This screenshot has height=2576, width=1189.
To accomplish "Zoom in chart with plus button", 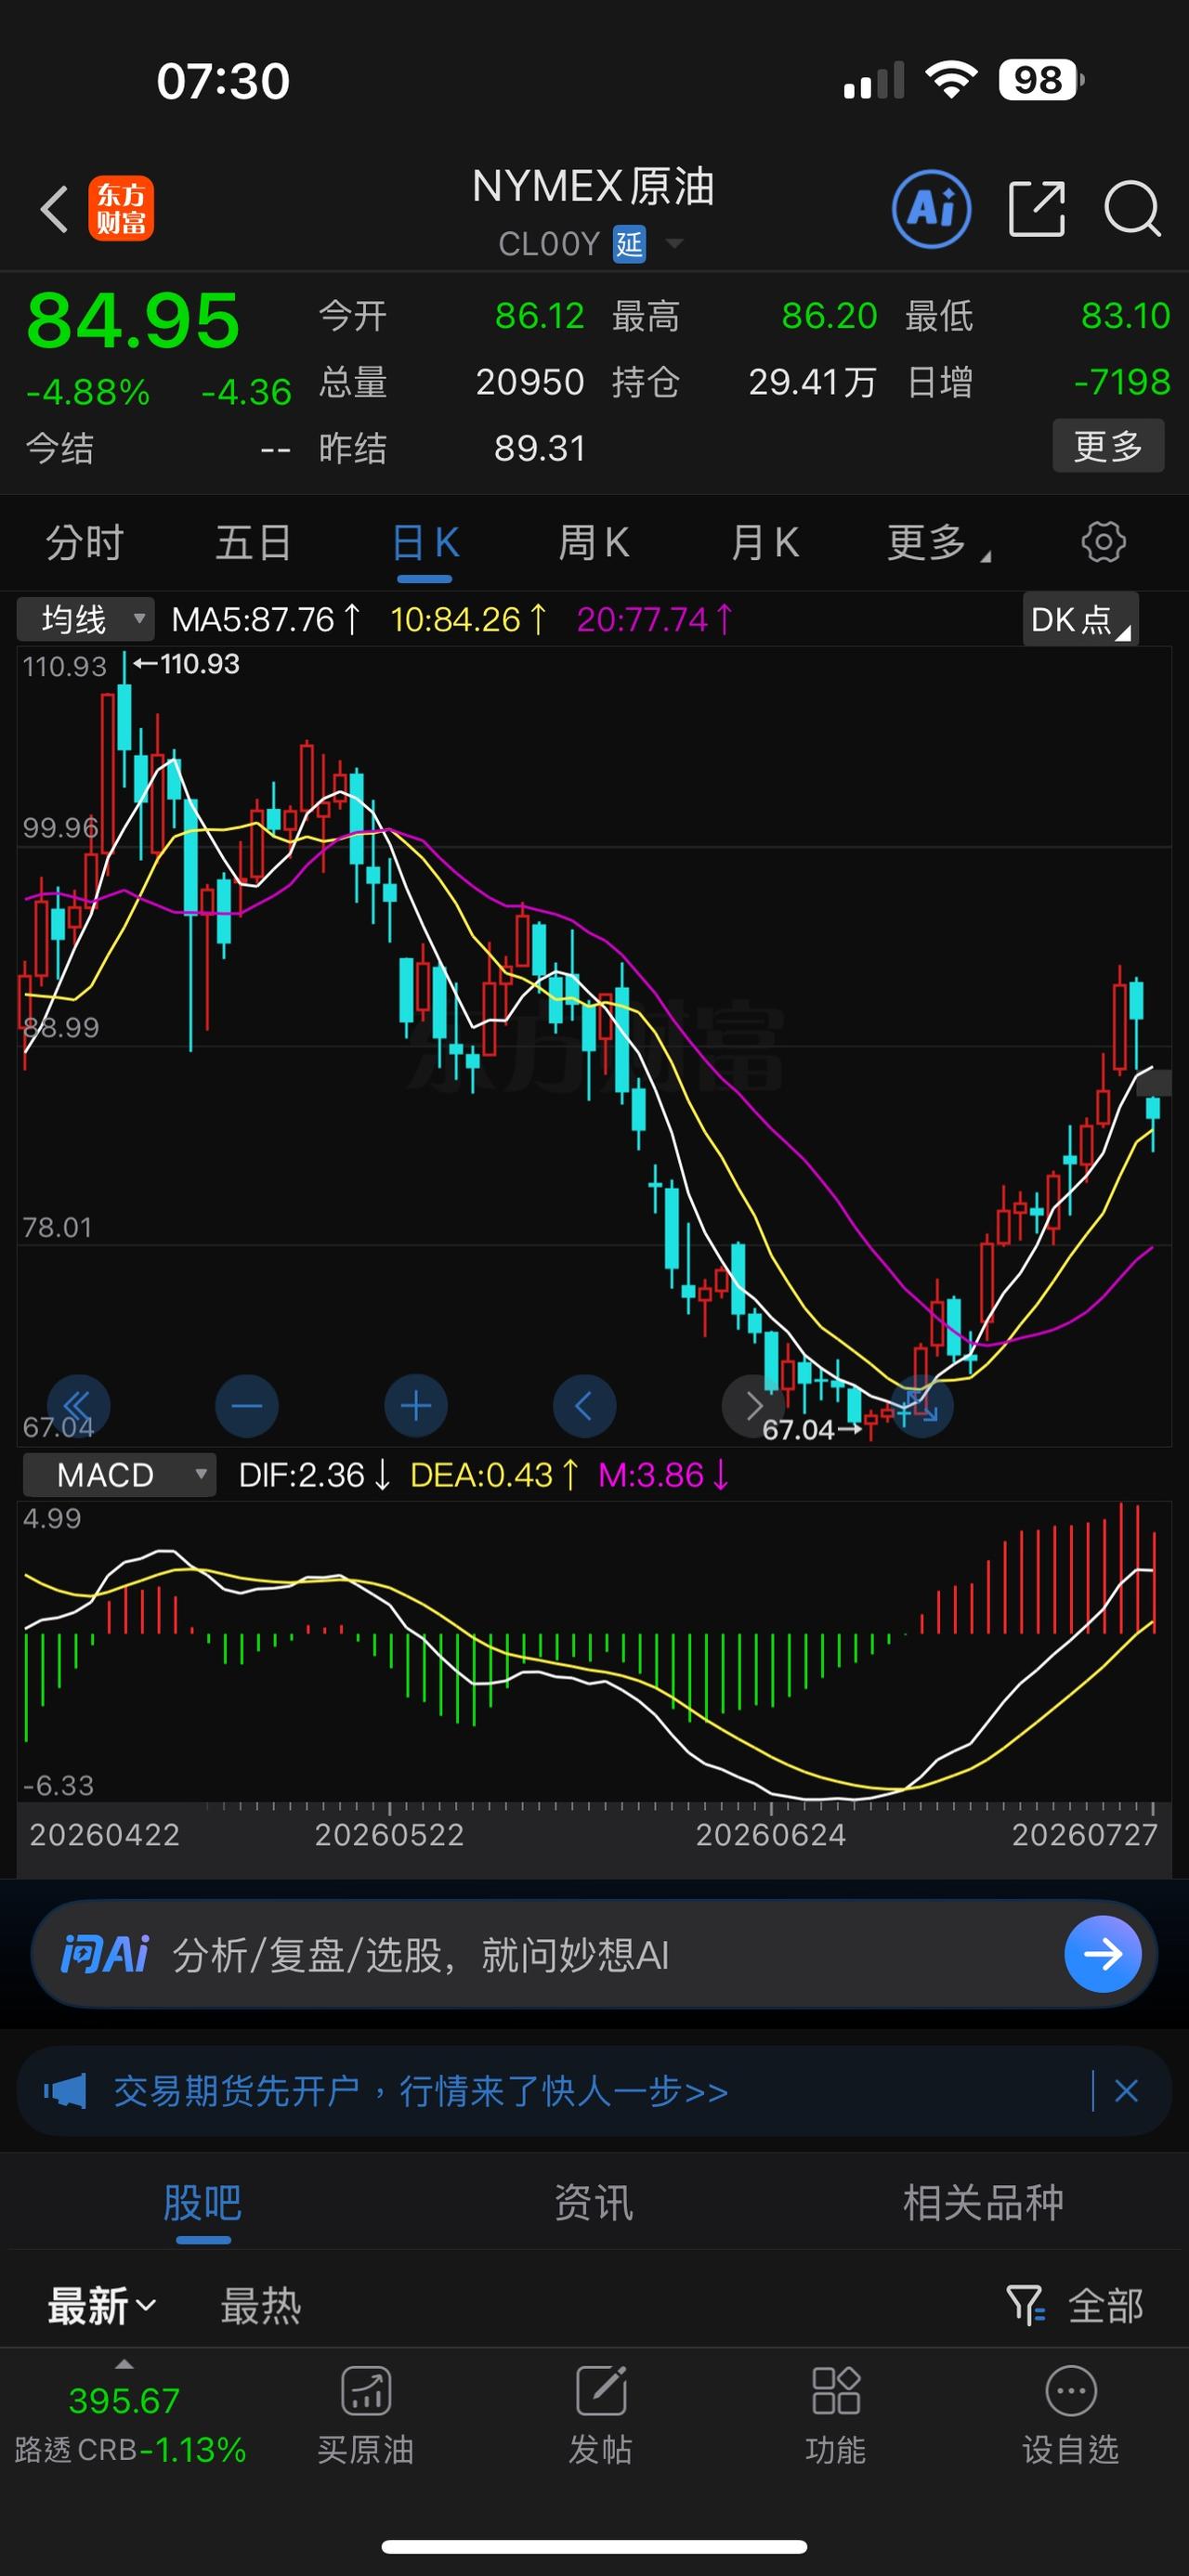I will tap(416, 1405).
